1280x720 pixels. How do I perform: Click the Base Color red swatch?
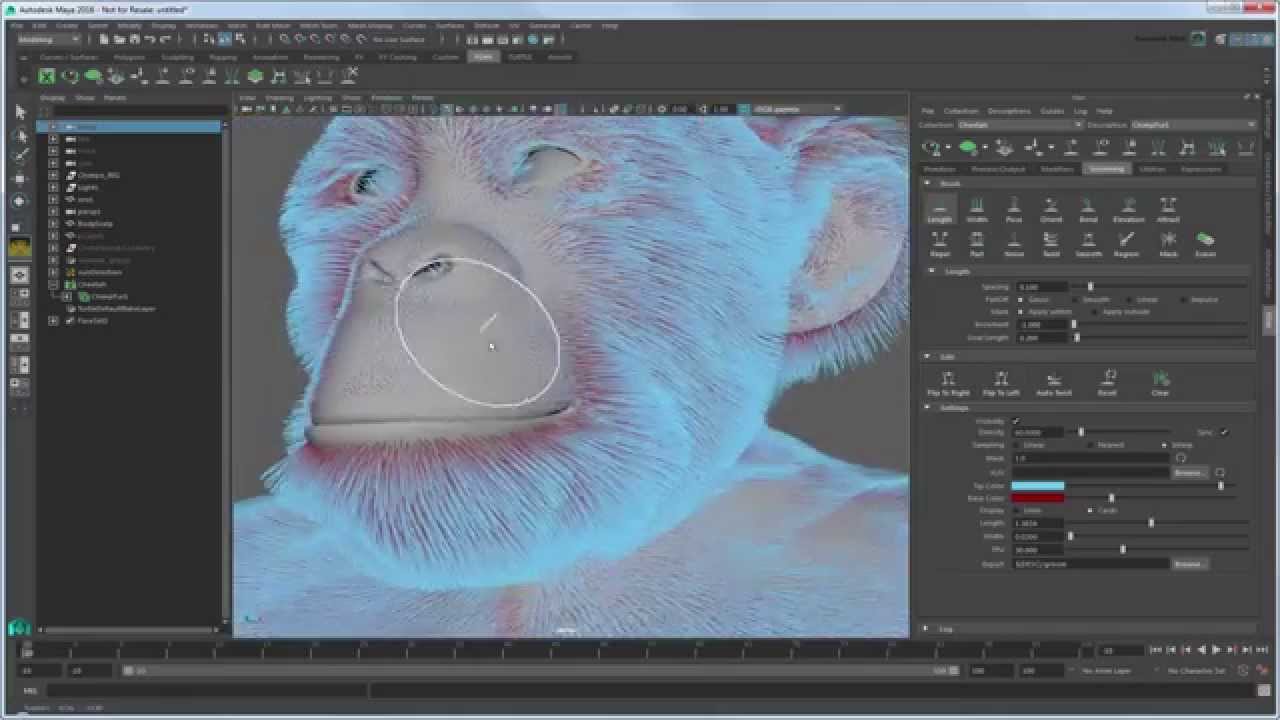pos(1038,498)
